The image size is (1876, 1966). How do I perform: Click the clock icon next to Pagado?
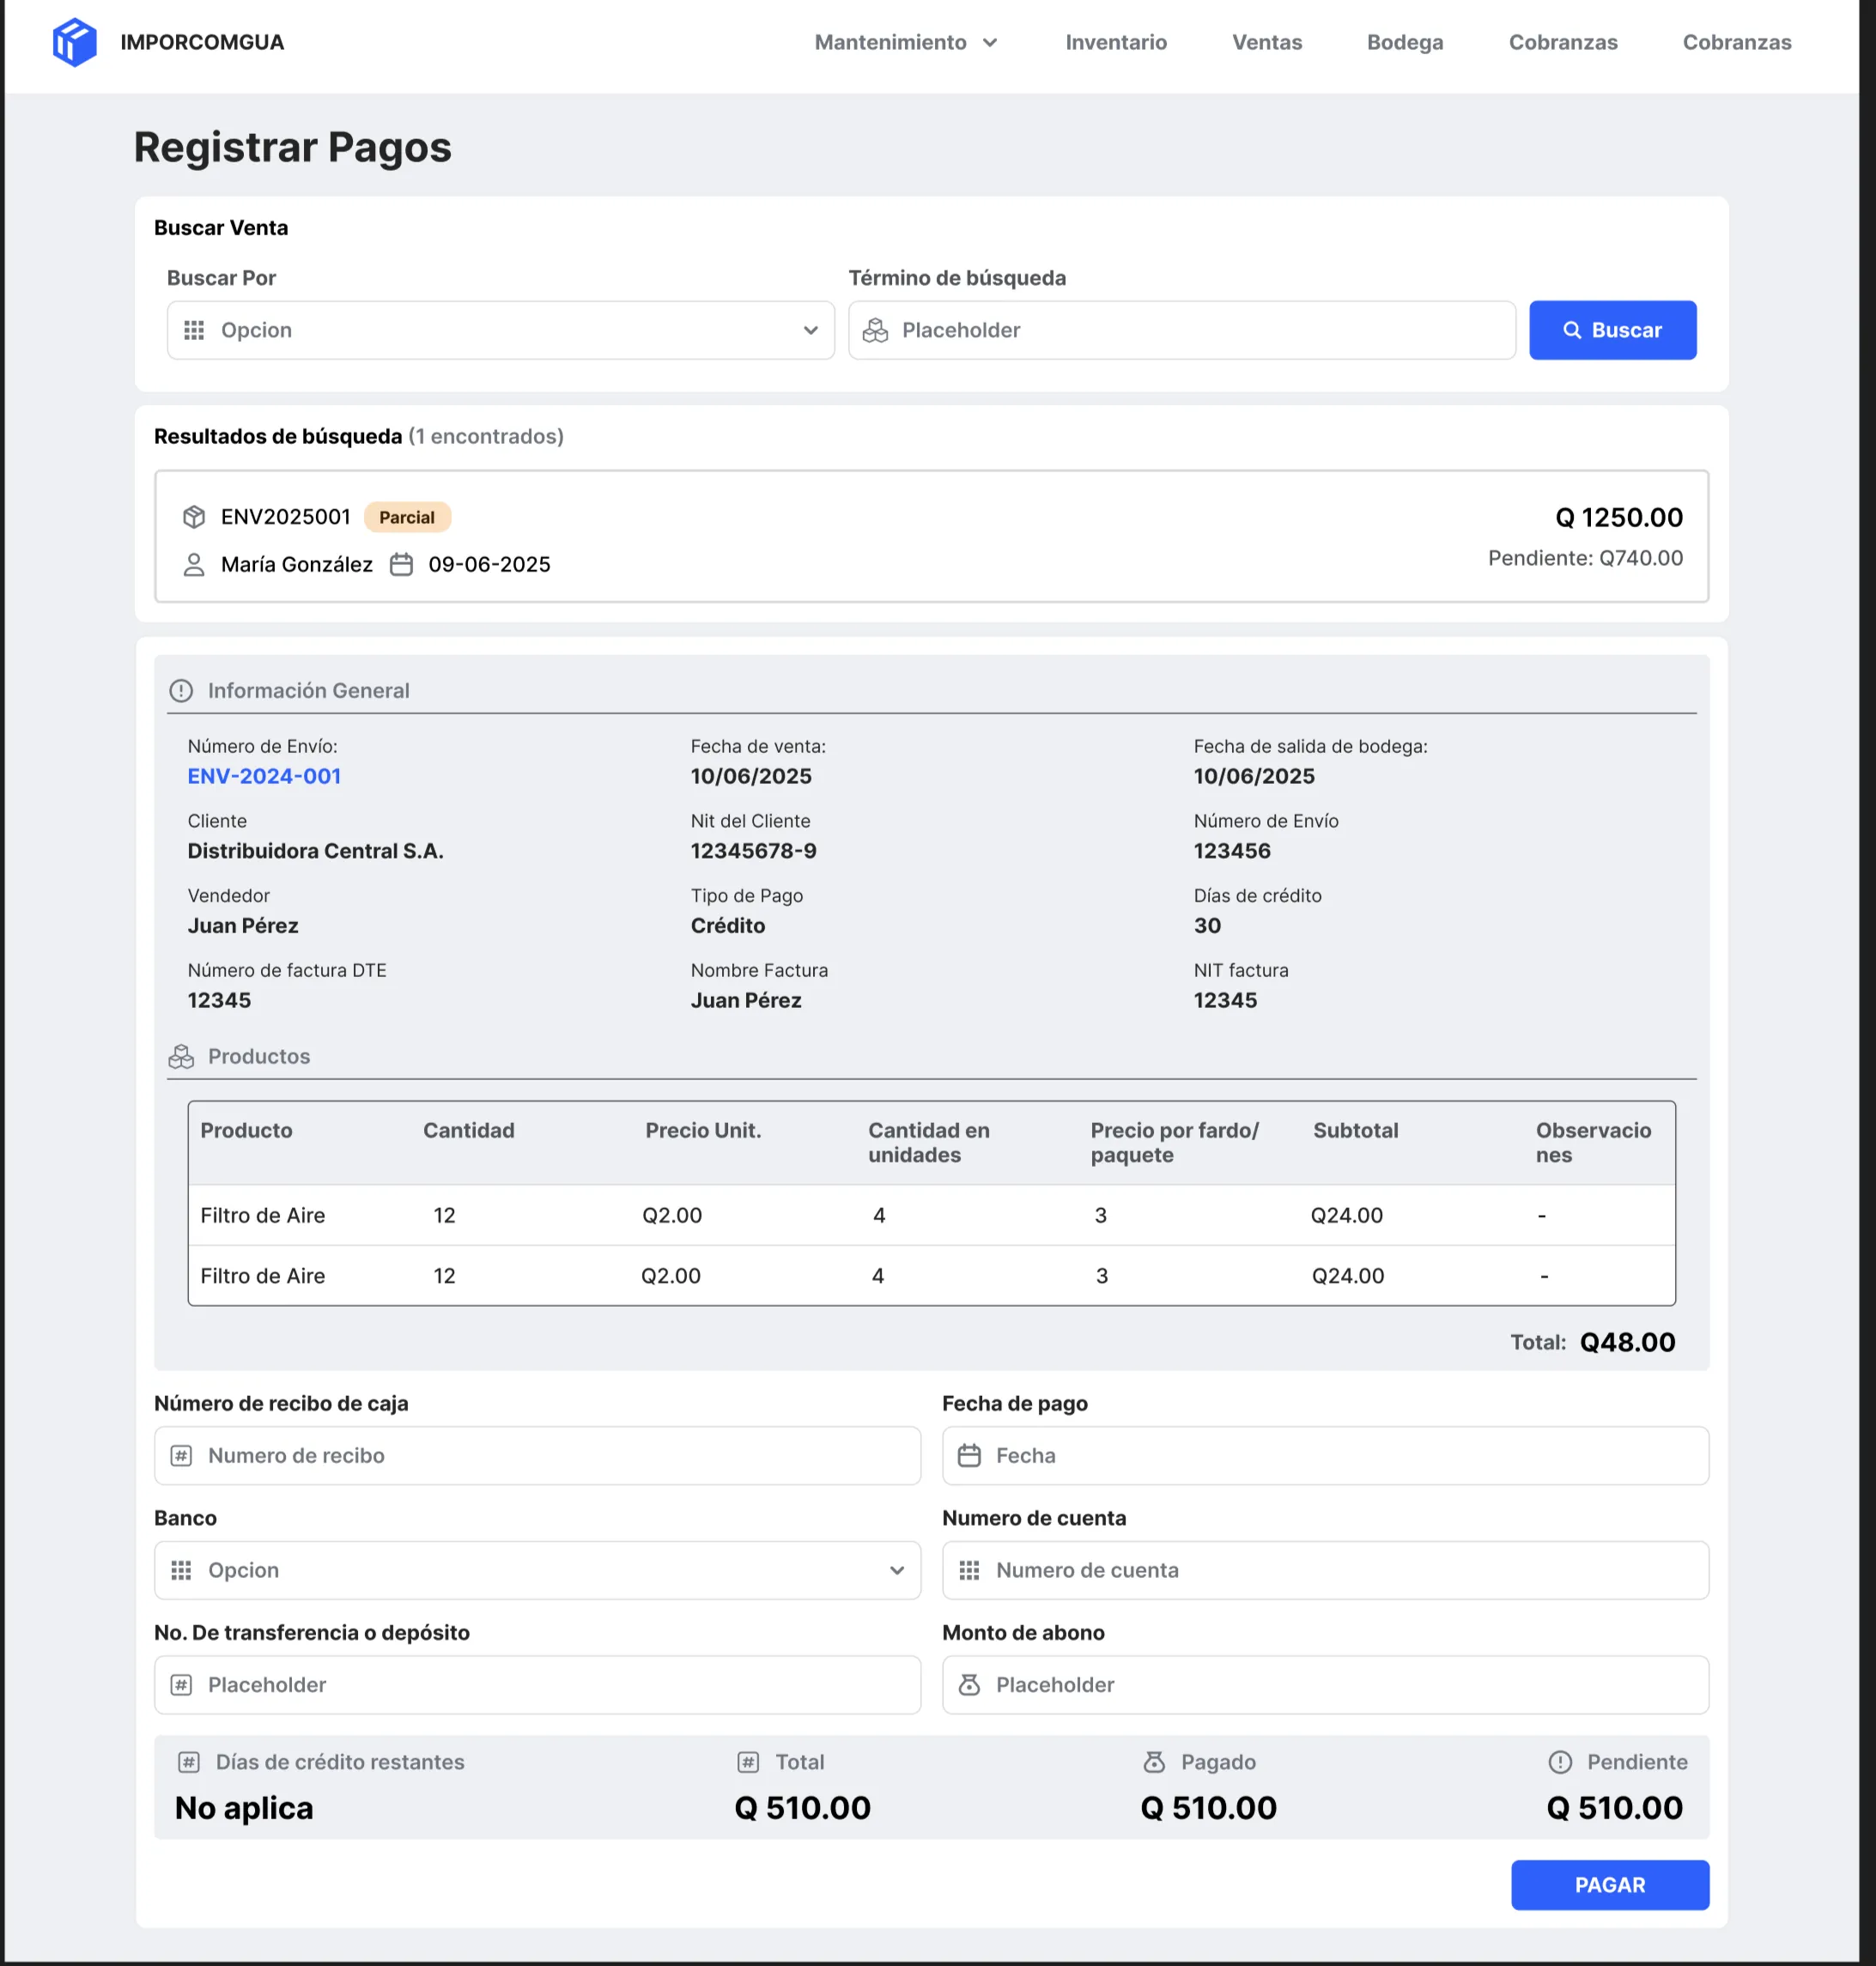pos(1156,1763)
